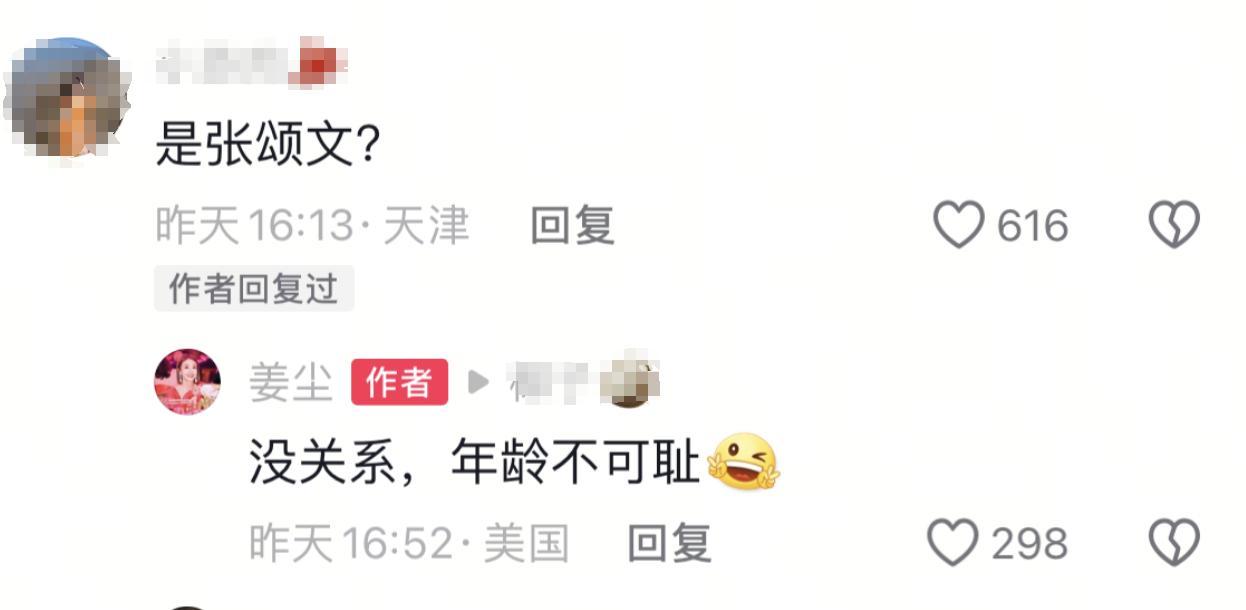Tap the red 作者 badge
Viewport: 1246px width, 610px height.
coord(399,382)
